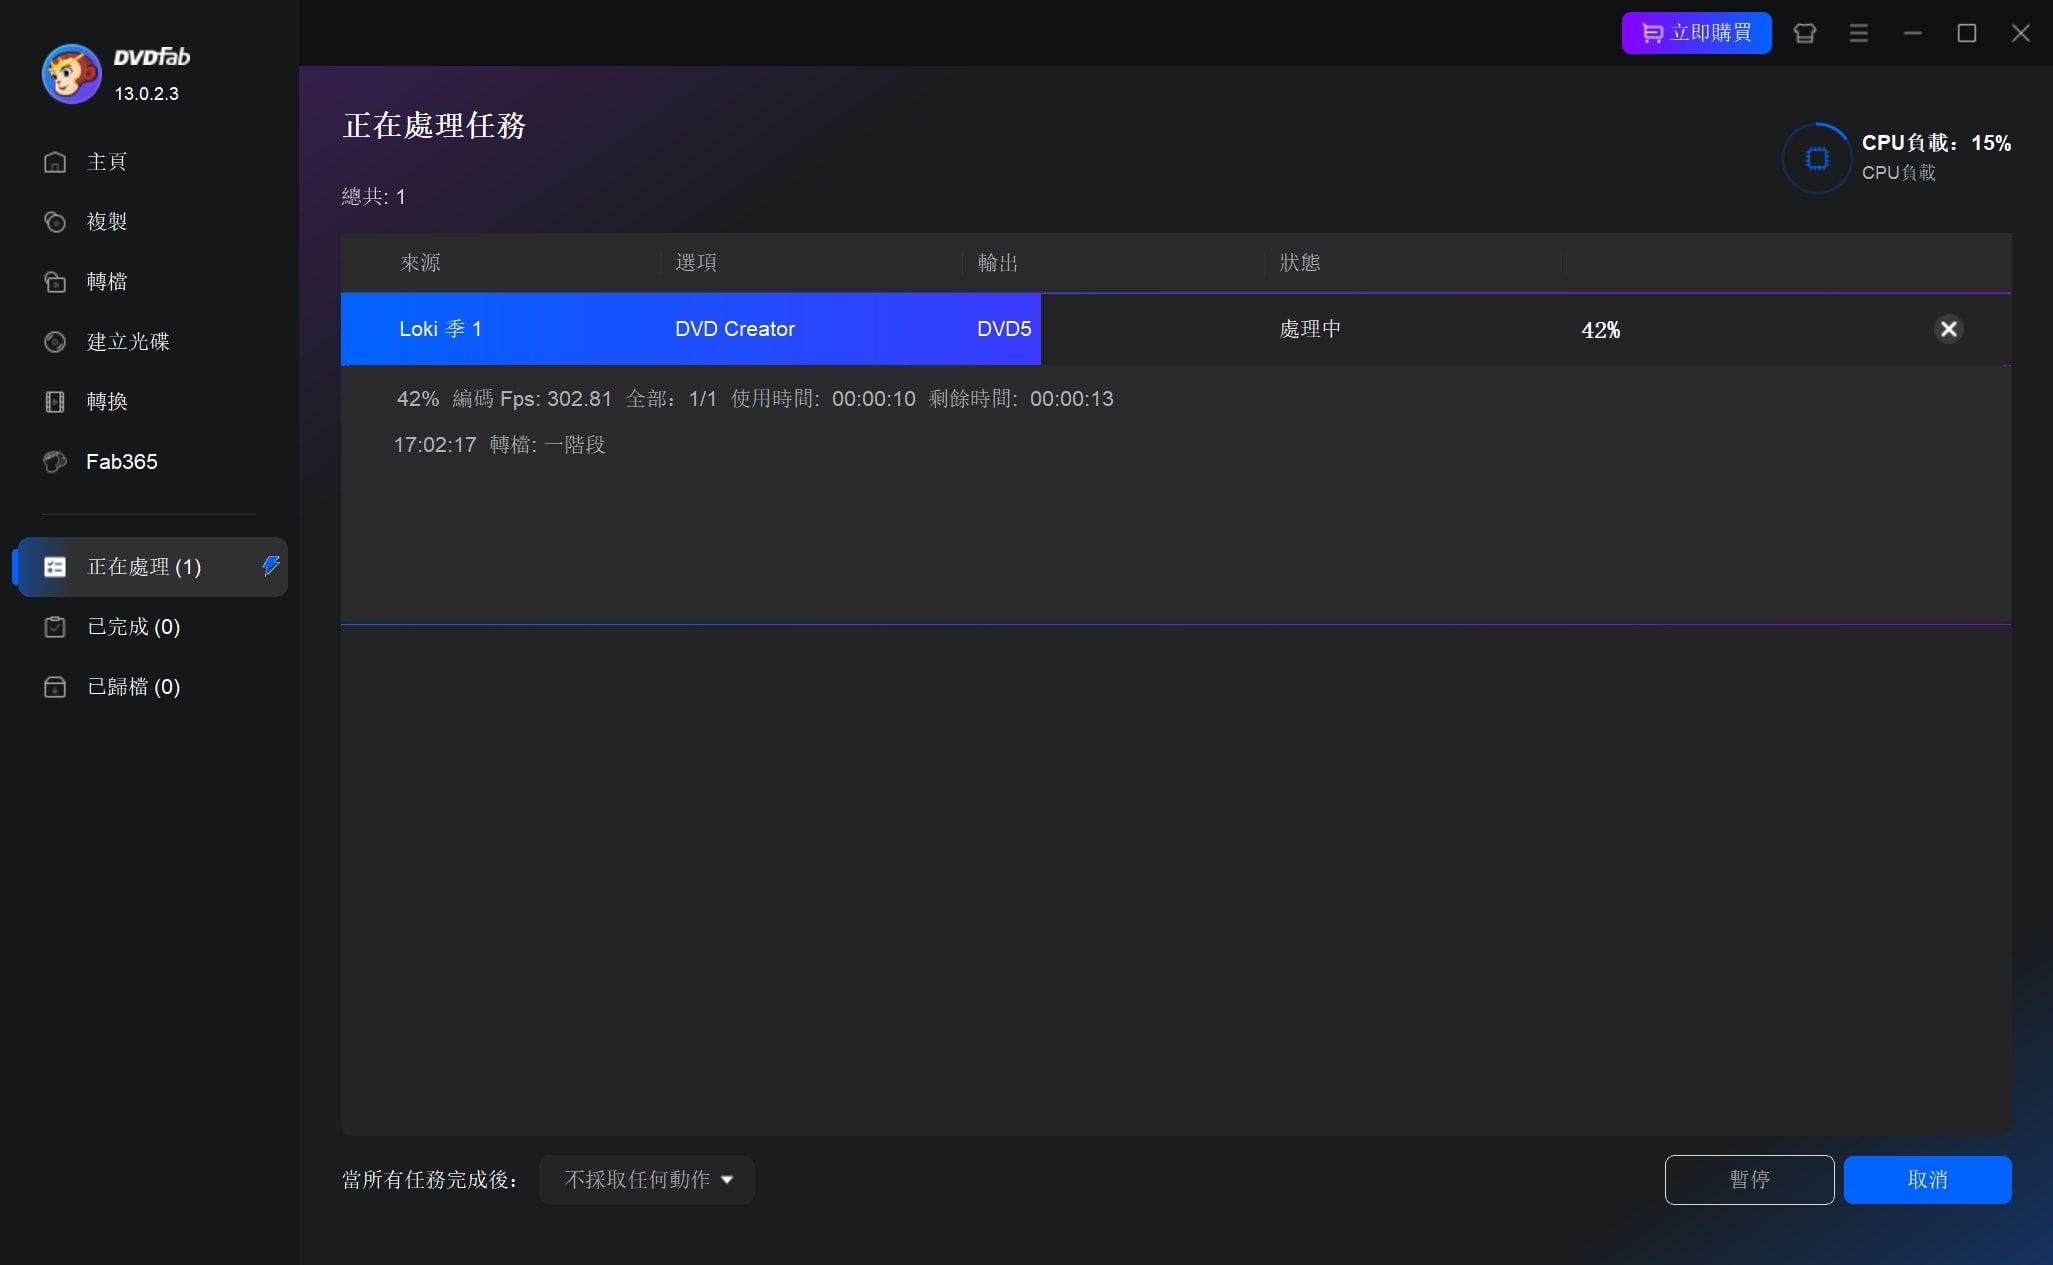Click the shopping cart icon in 立即購買
Viewport: 2053px width, 1265px height.
[x=1652, y=34]
